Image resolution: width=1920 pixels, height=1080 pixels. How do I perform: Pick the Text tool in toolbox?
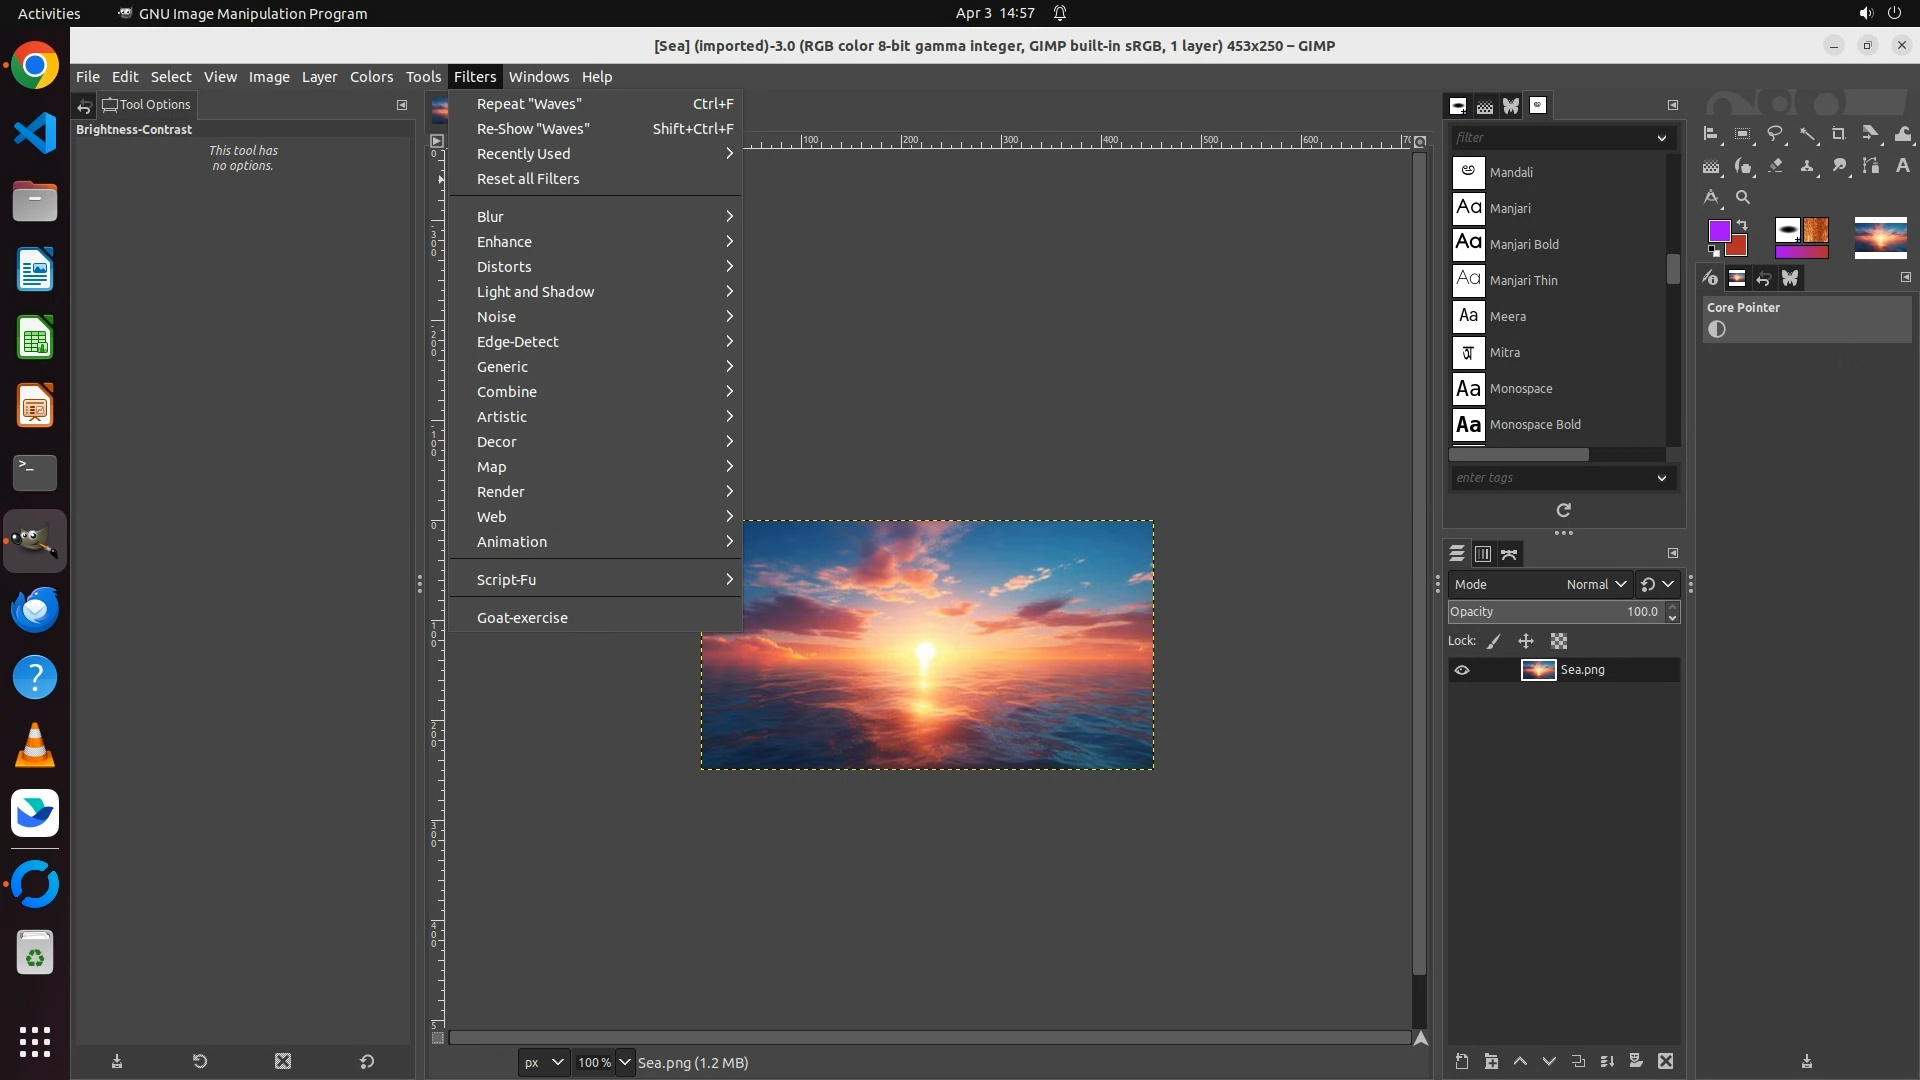[1902, 166]
